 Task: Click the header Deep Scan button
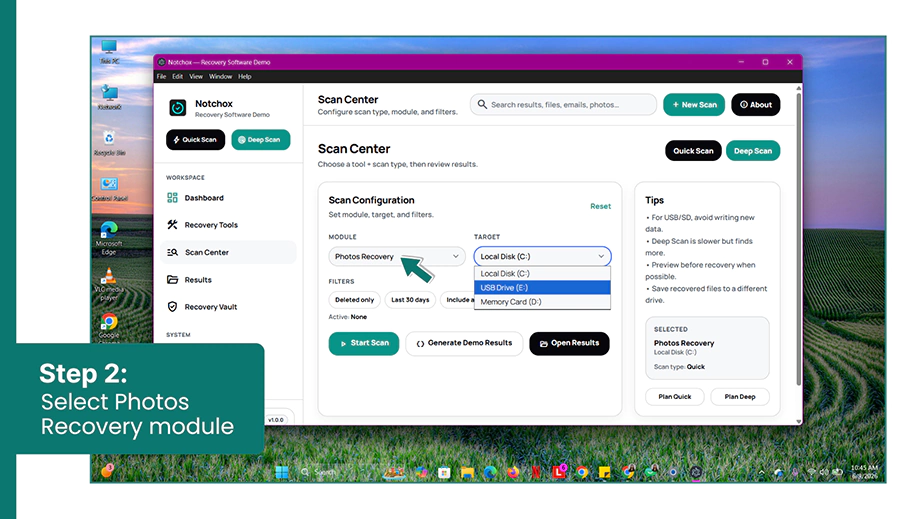tap(753, 151)
